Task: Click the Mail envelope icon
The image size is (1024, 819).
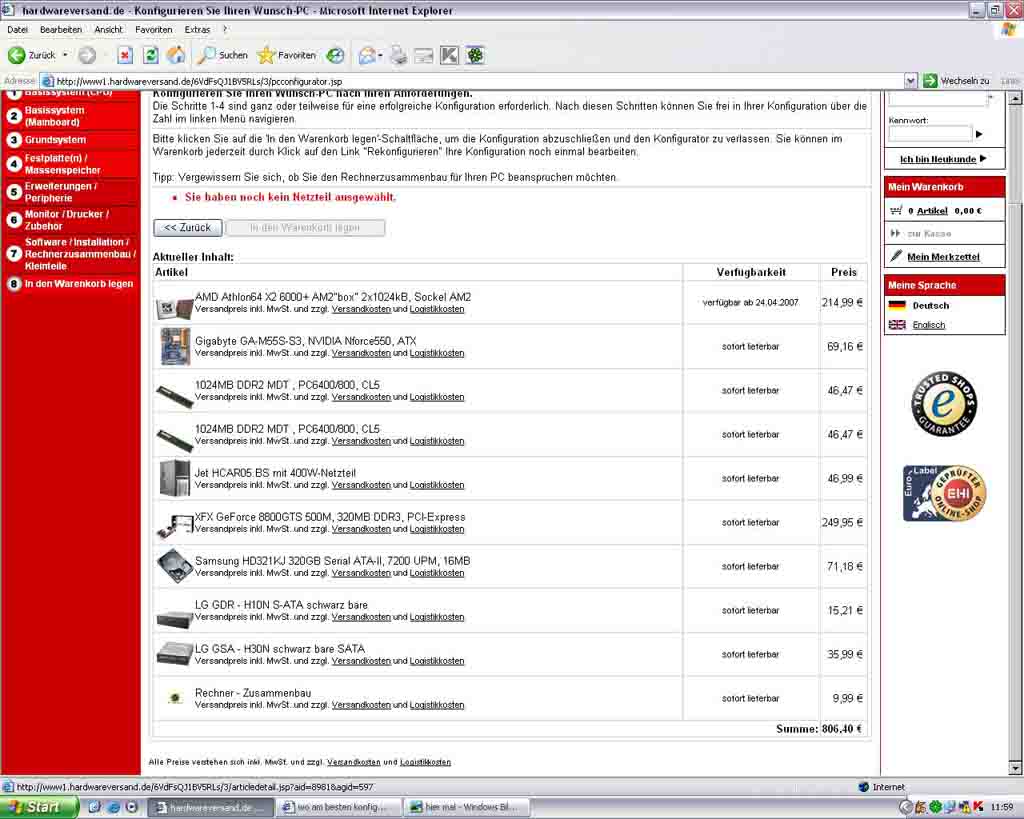Action: (367, 56)
